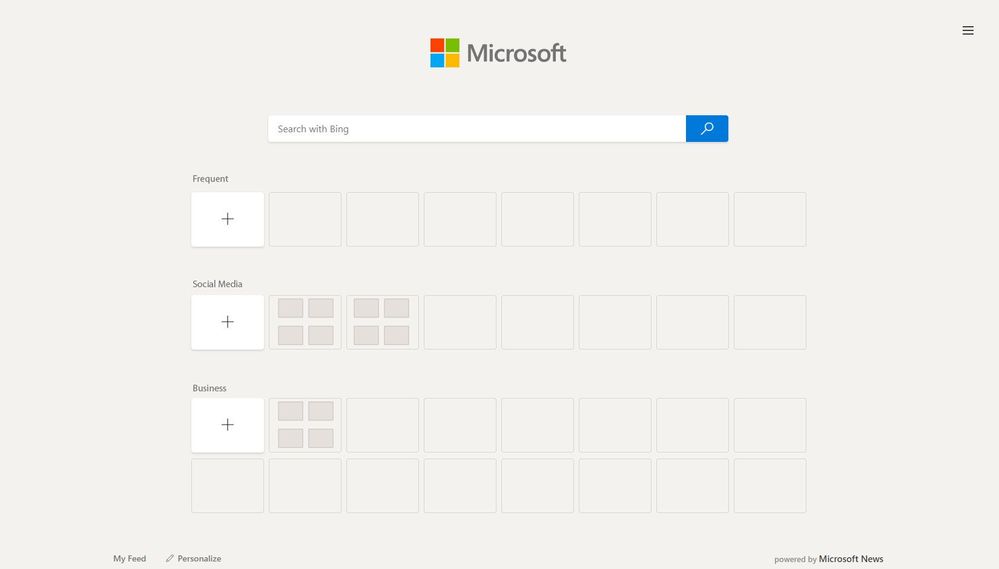
Task: Click the Social Media section heading
Action: [x=217, y=284]
